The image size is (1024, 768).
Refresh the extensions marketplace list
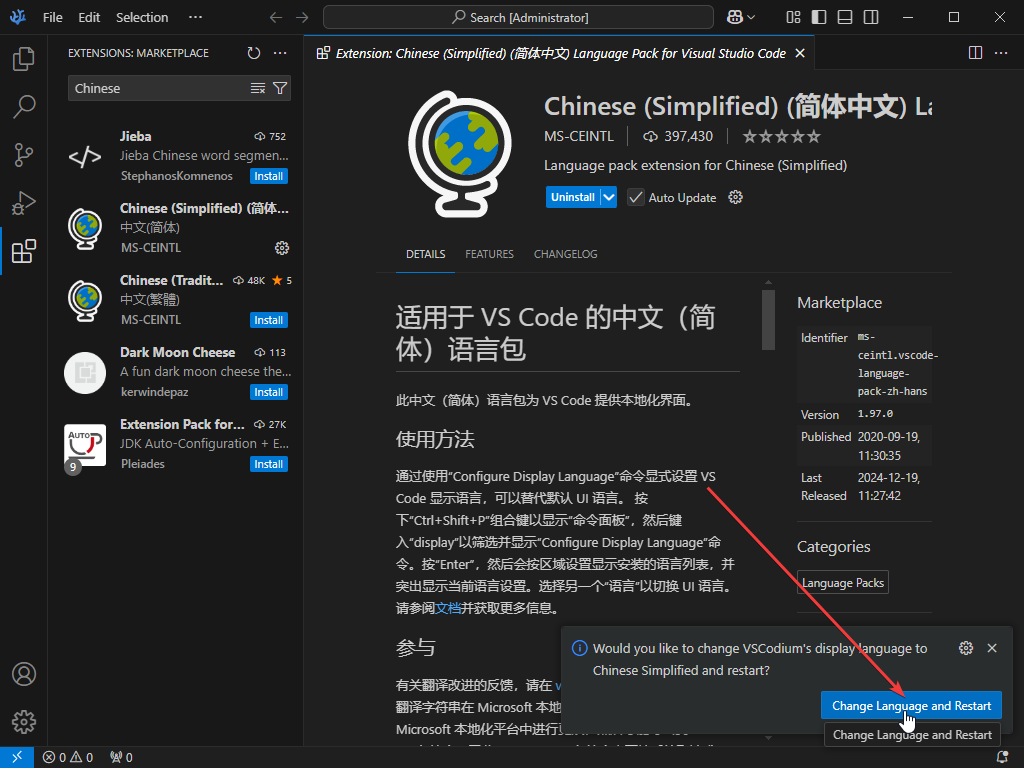point(254,53)
